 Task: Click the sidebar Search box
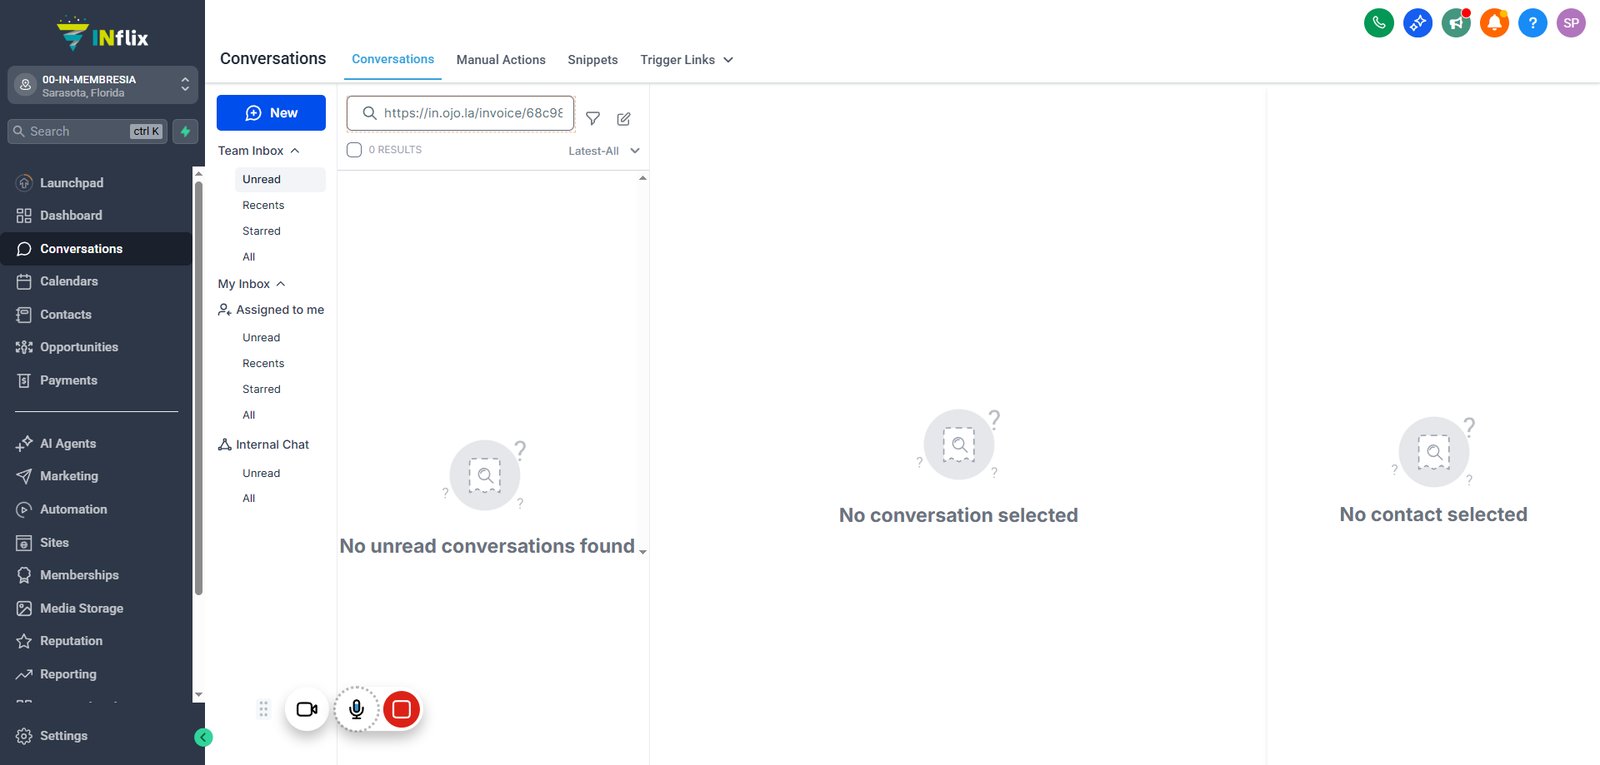point(87,131)
